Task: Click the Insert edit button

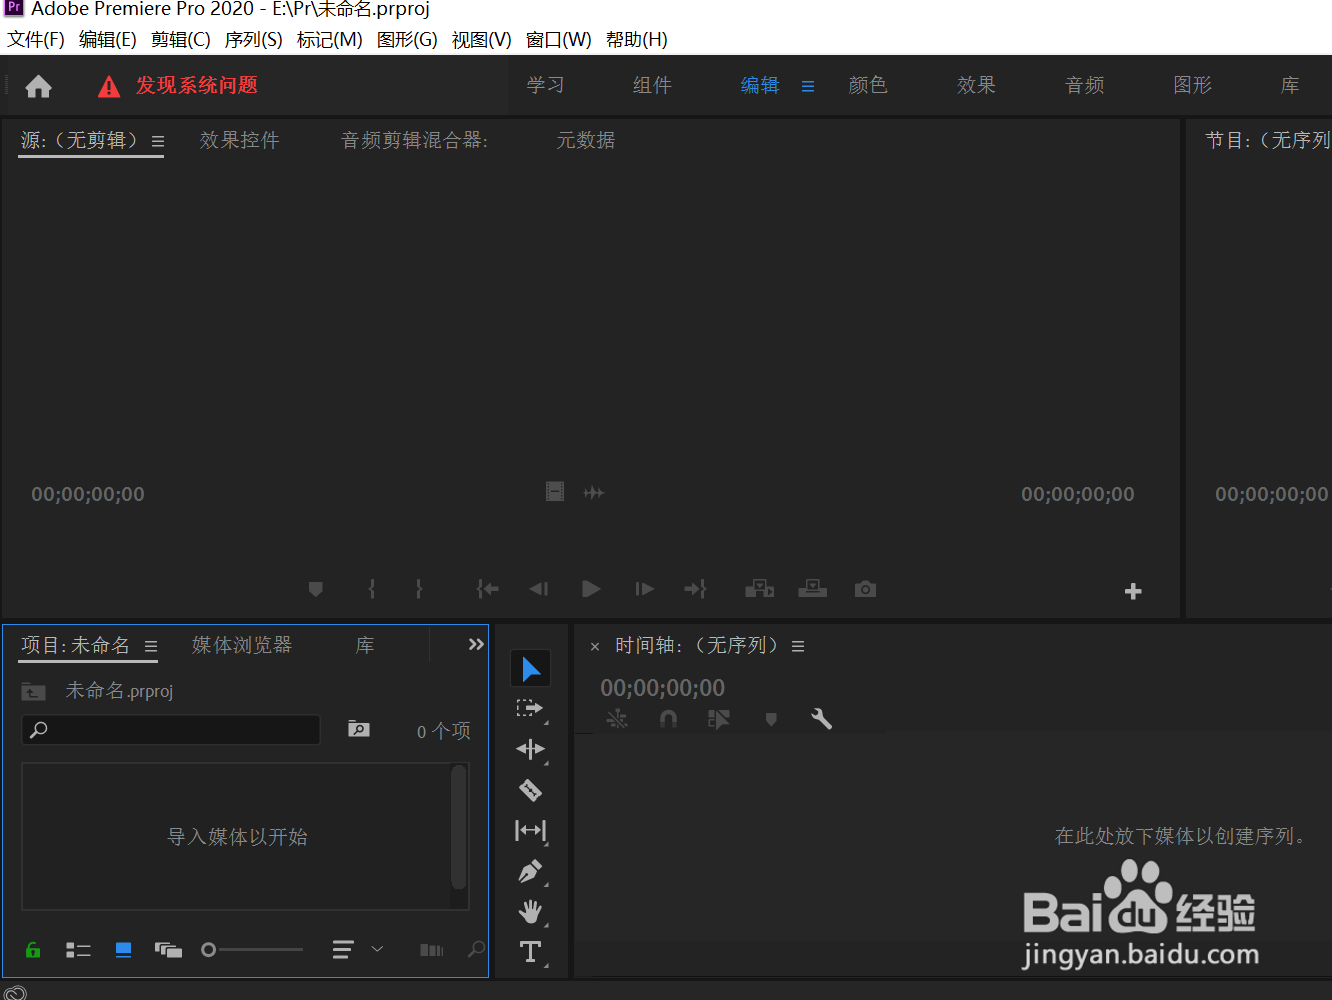Action: click(759, 589)
